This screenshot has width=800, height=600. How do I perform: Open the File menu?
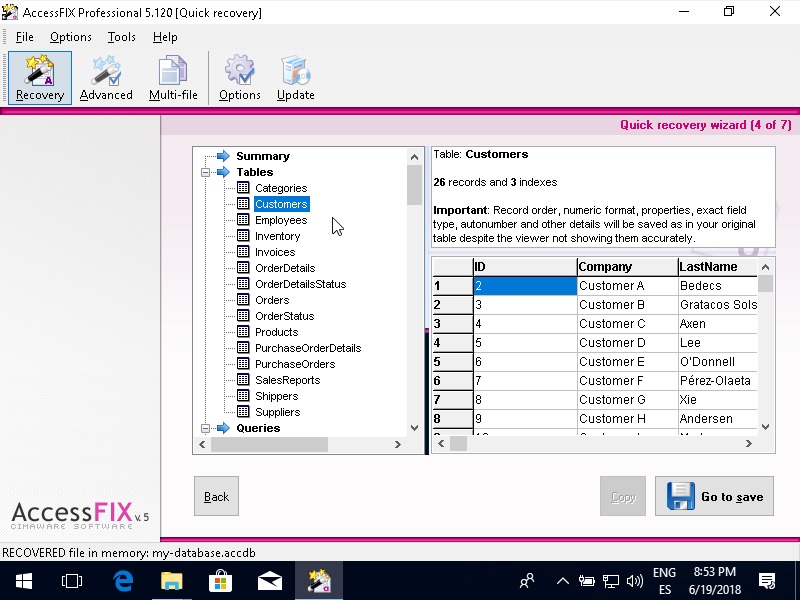pos(24,37)
